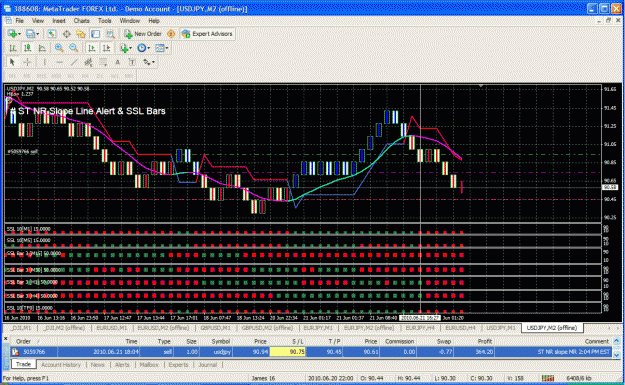
Task: Open the Insert menu
Action: coord(59,21)
